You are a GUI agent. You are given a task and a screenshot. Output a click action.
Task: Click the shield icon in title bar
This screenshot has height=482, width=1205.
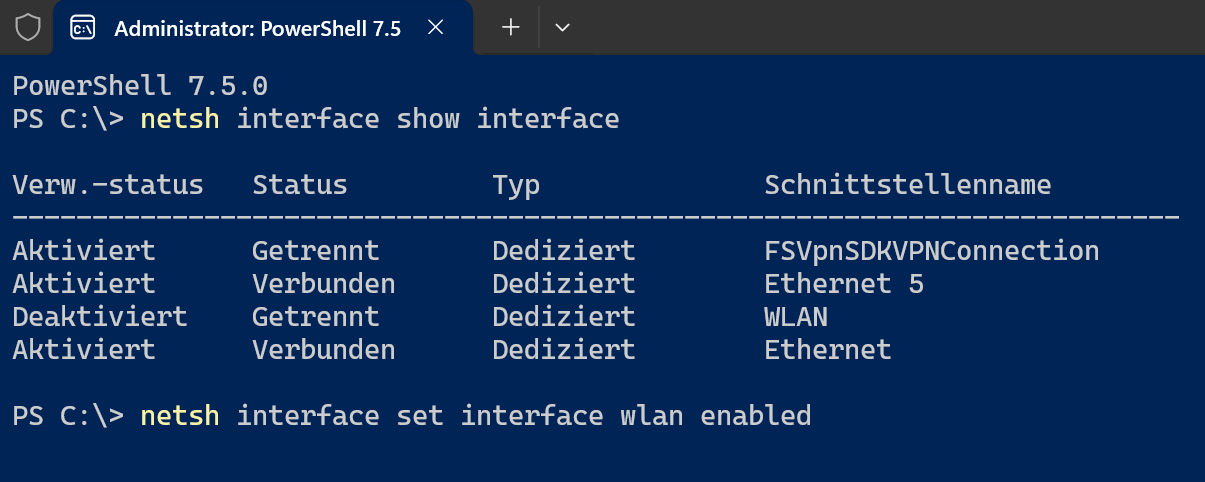click(x=28, y=28)
